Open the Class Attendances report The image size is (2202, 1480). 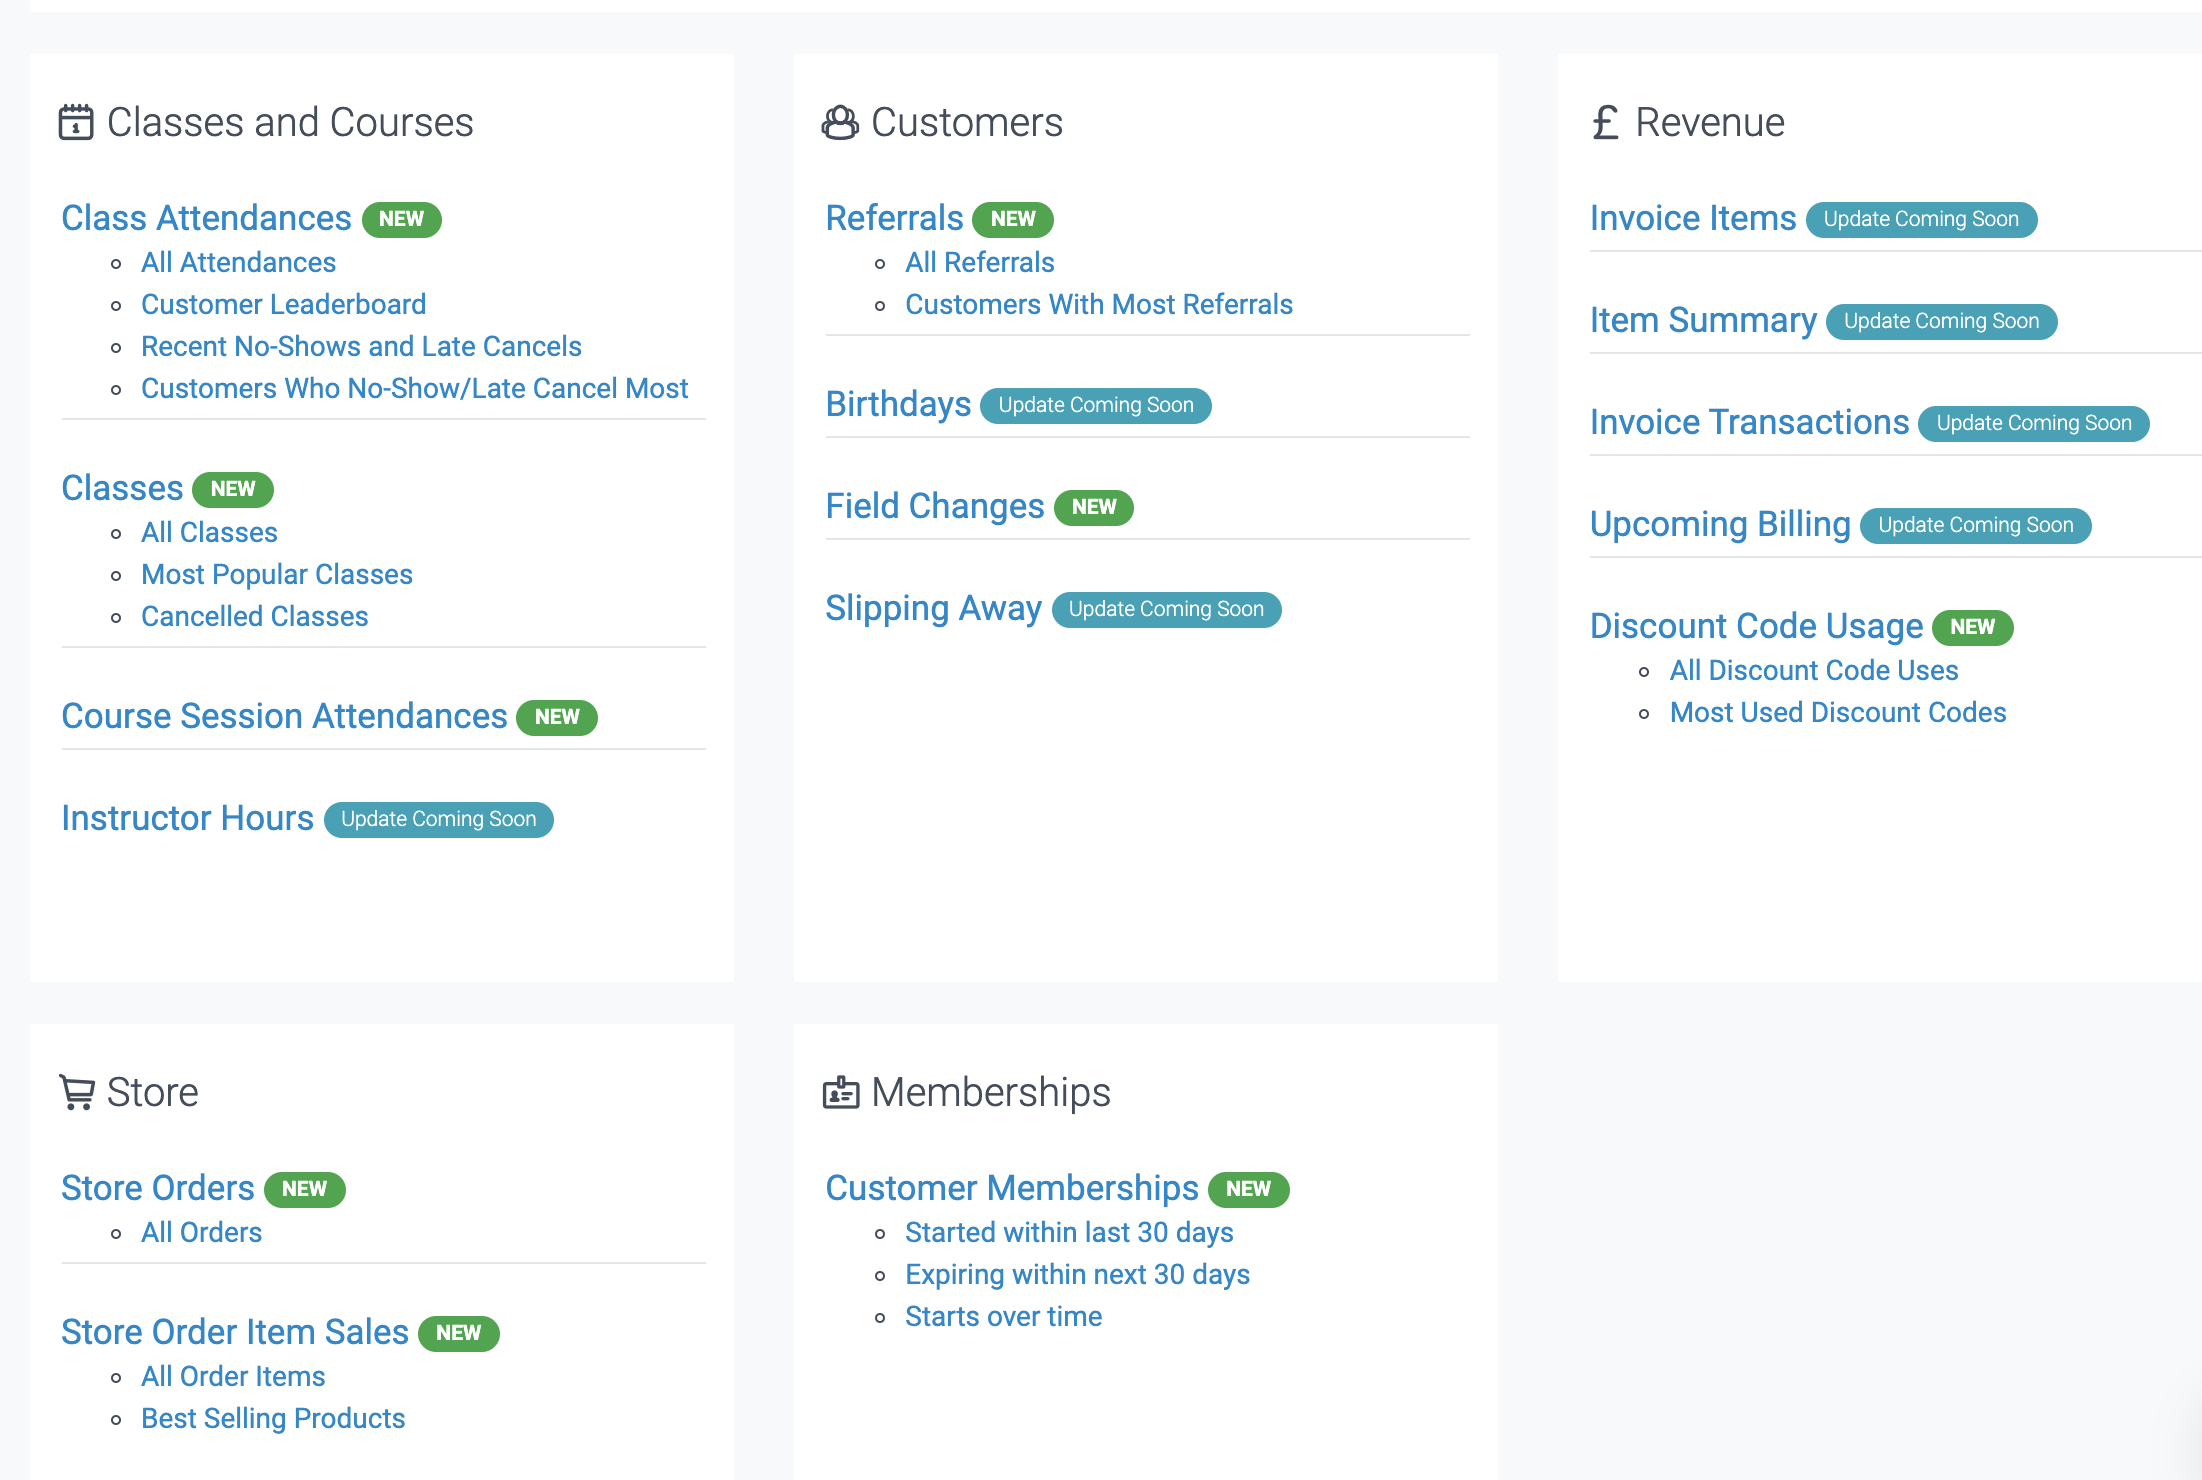click(x=206, y=218)
